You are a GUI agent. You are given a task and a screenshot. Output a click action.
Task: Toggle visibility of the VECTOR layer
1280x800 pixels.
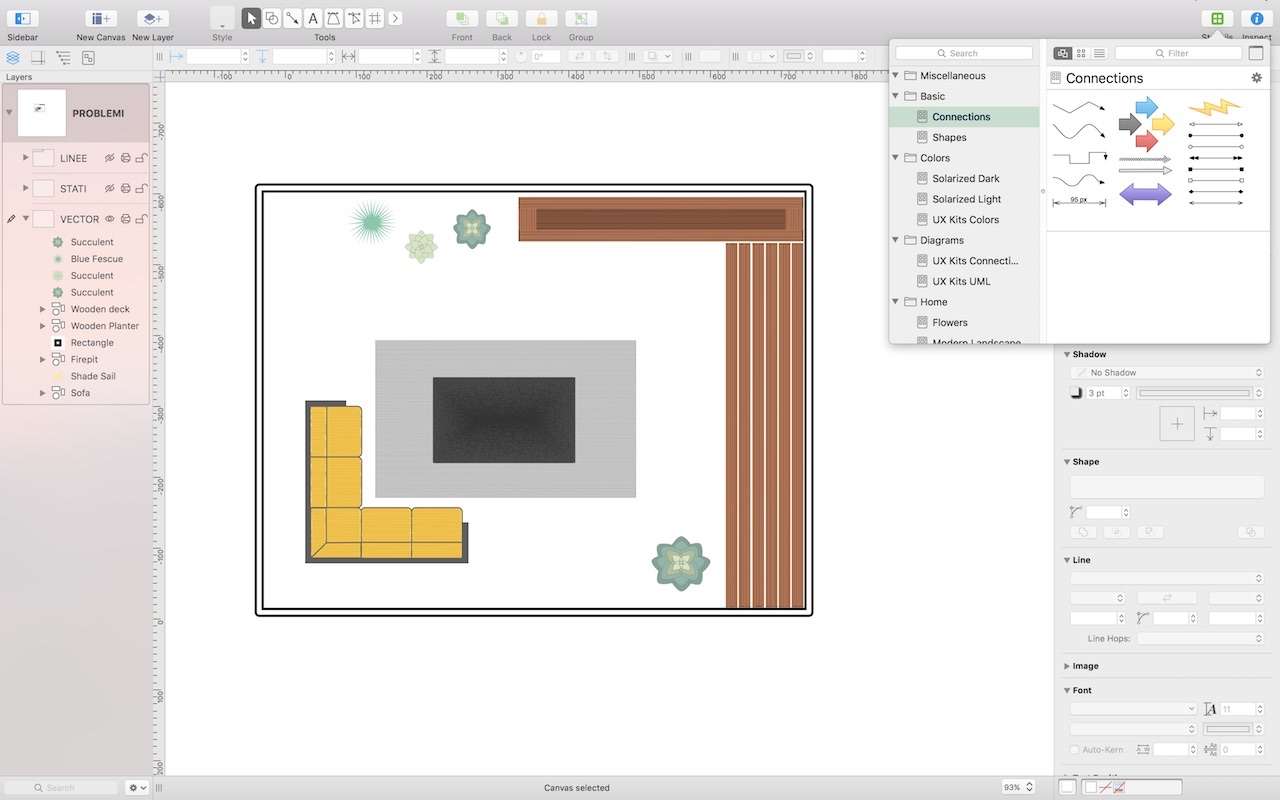110,219
